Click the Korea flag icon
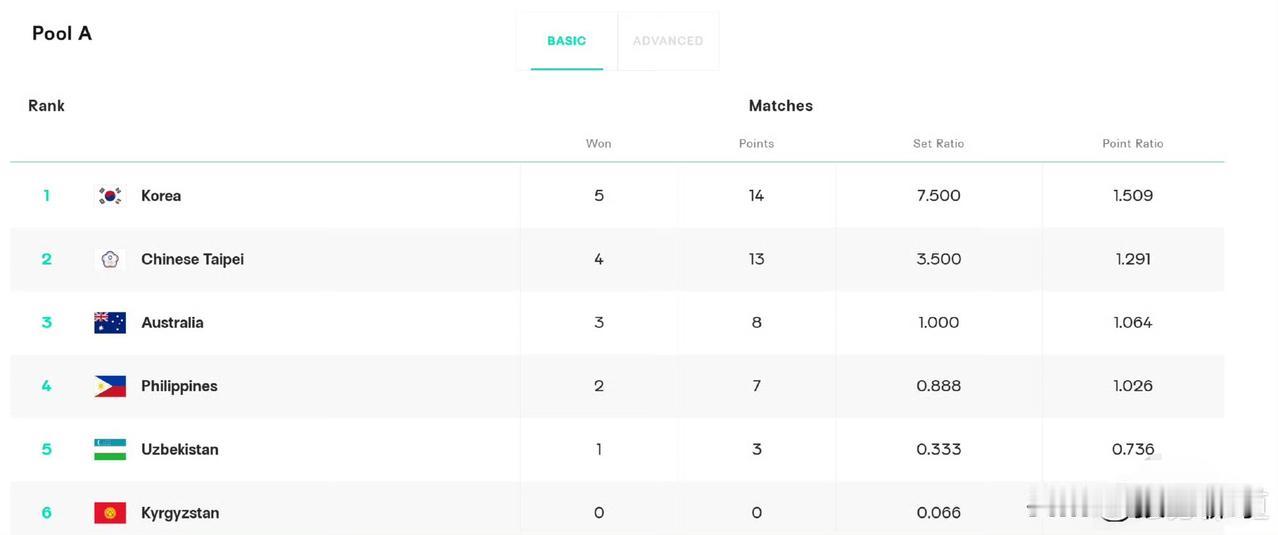The height and width of the screenshot is (535, 1278). 110,196
